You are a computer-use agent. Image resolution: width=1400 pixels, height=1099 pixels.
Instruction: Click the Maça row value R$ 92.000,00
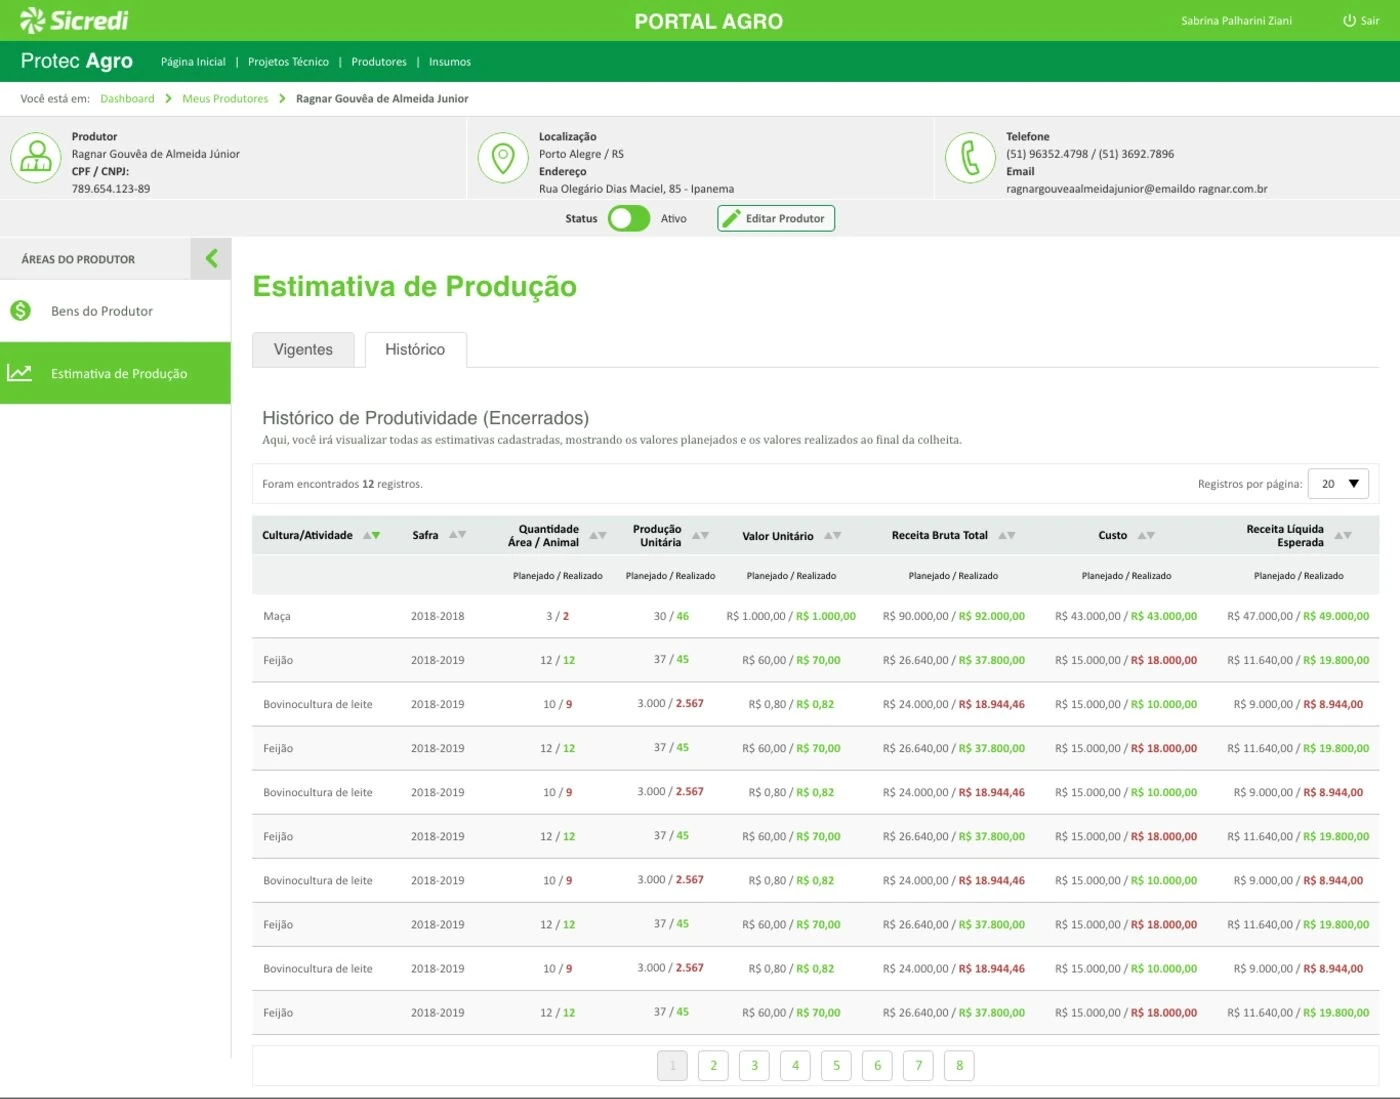(x=992, y=616)
